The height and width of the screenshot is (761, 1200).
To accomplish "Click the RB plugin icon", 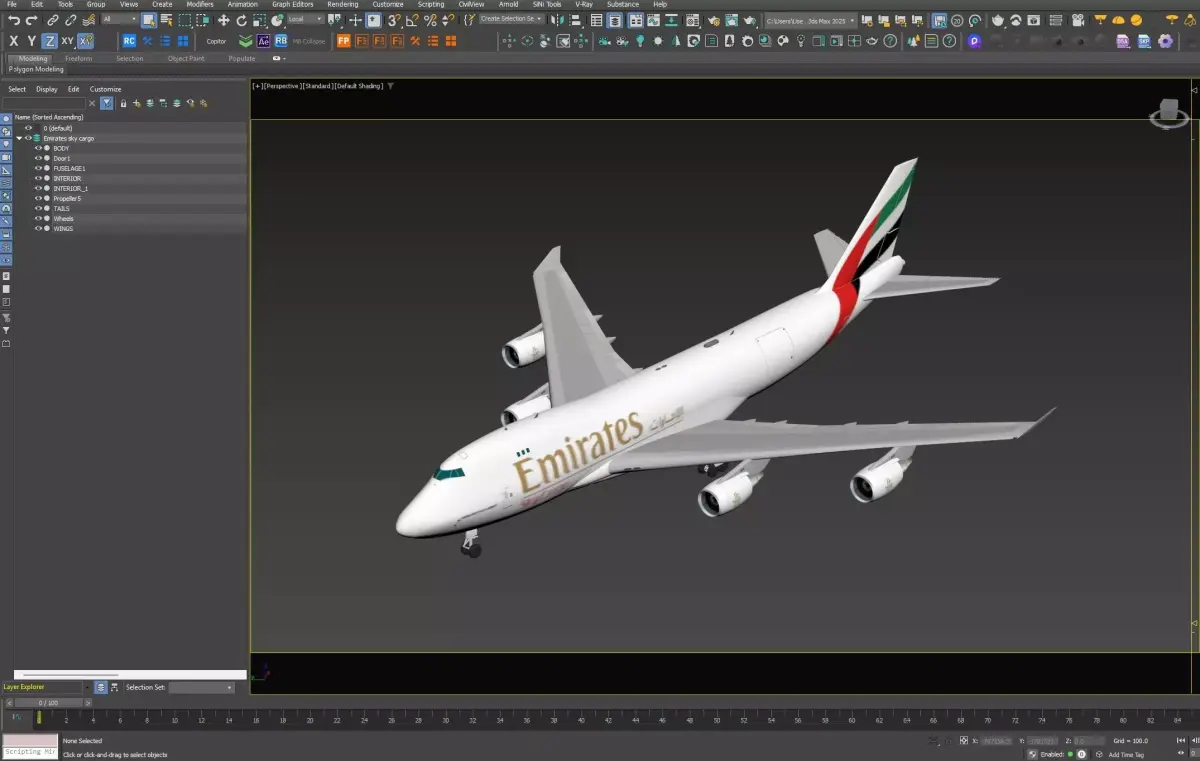I will point(281,41).
